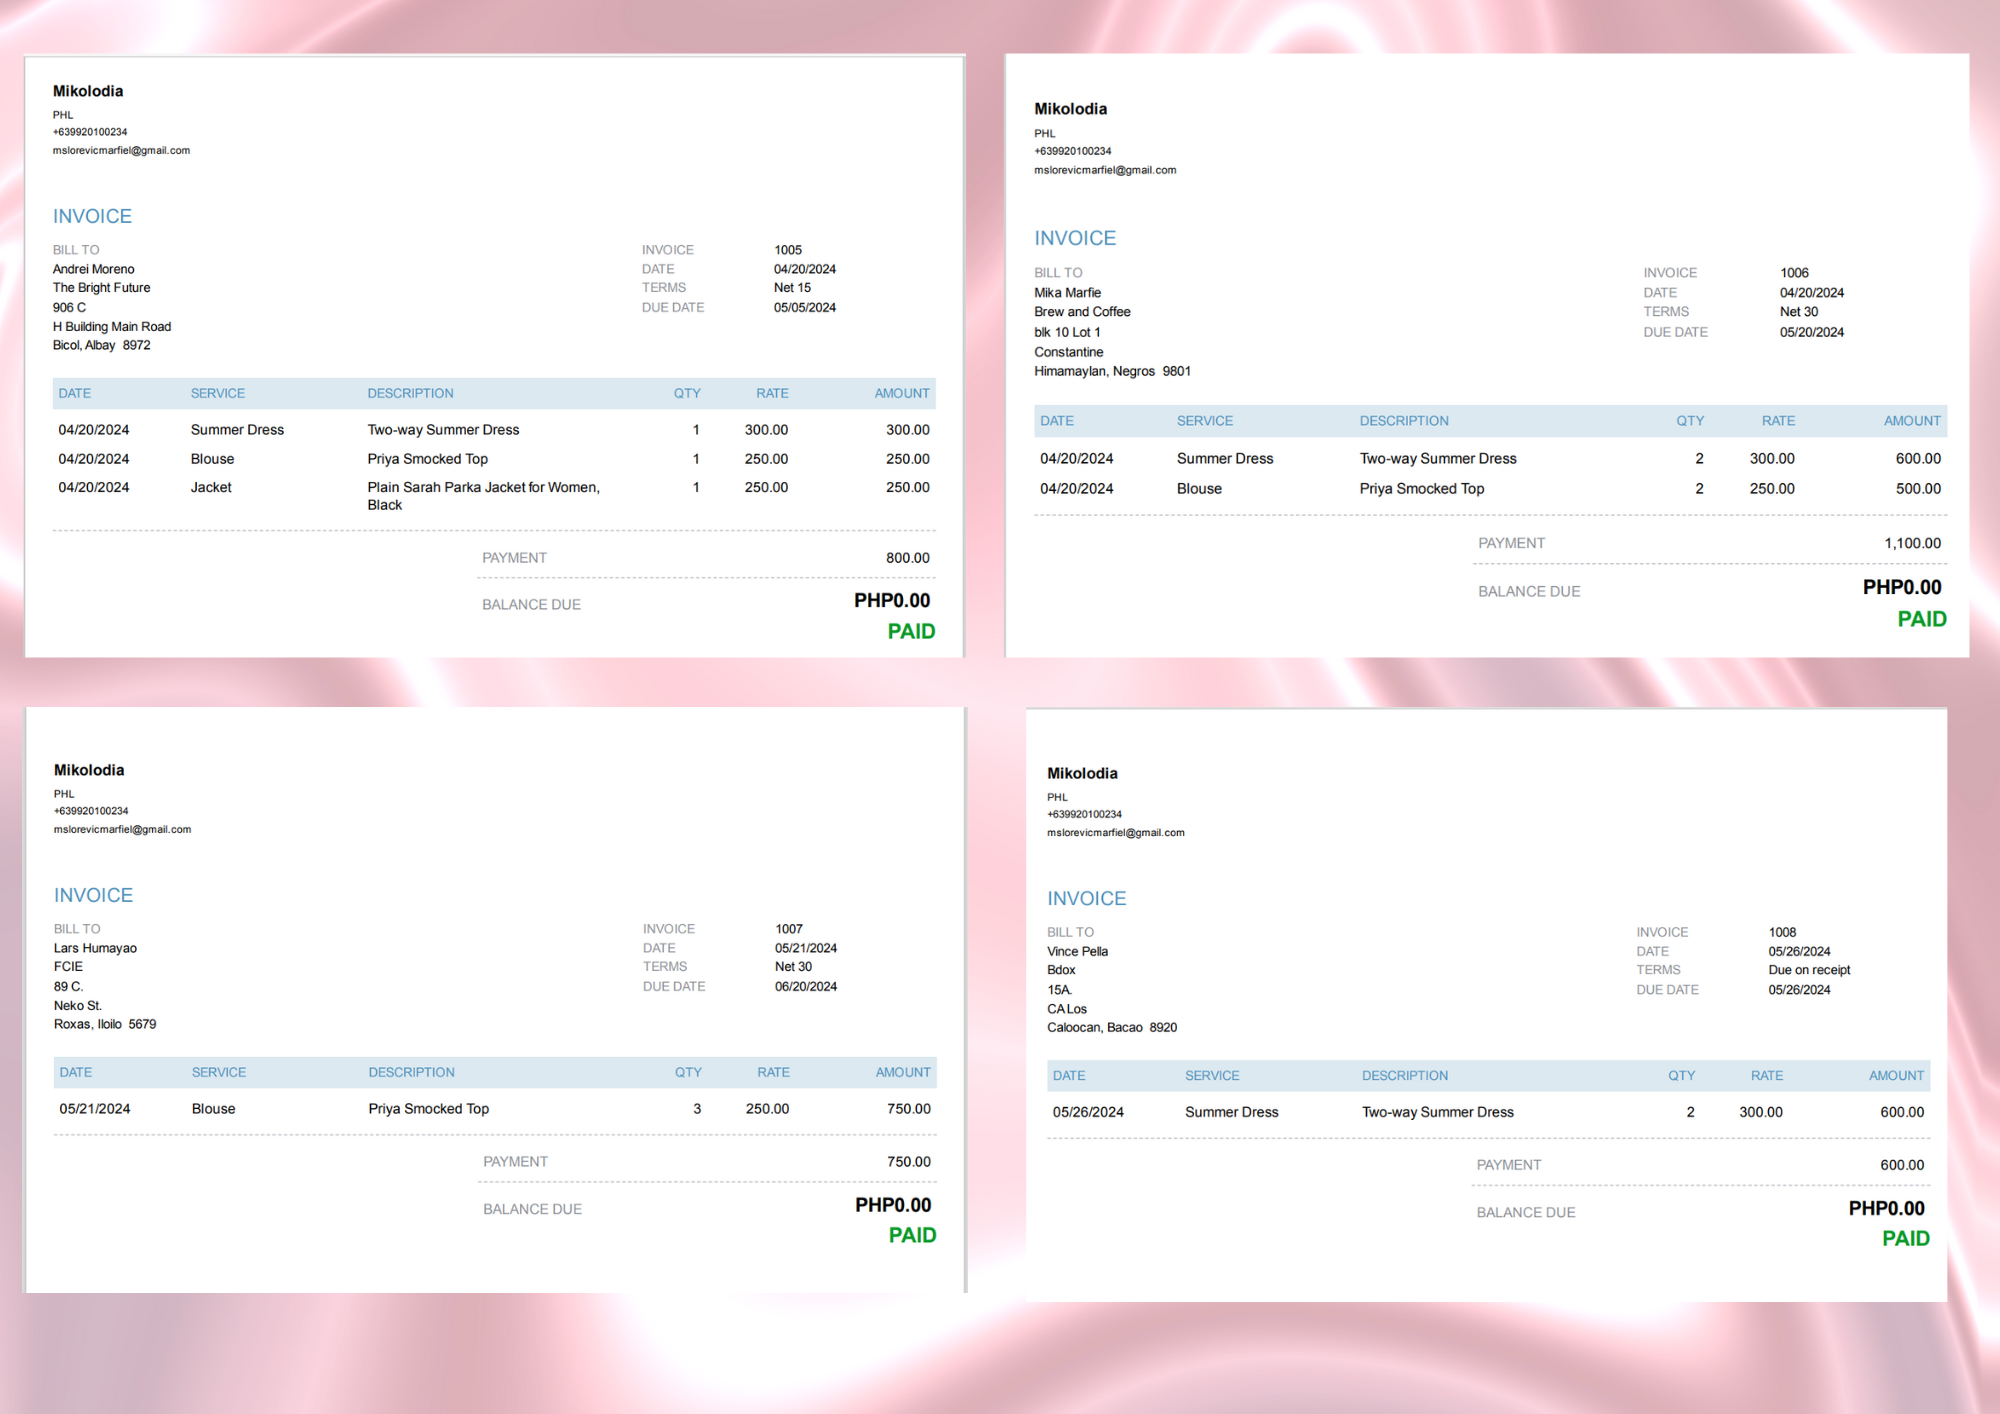Click the 750.00 amount in Blouse row
The width and height of the screenshot is (2000, 1414).
coord(908,1109)
